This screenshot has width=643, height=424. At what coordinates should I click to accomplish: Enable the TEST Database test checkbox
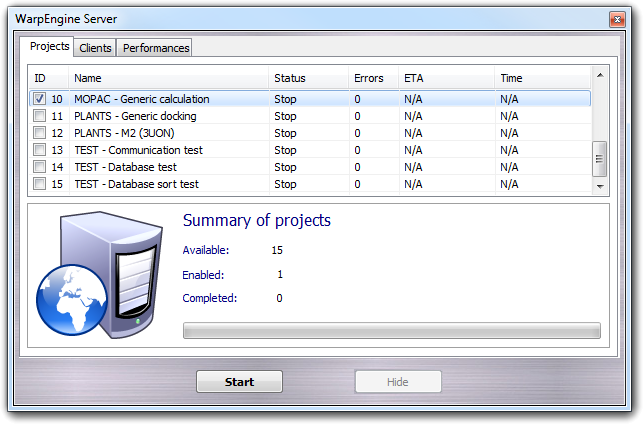(x=39, y=167)
